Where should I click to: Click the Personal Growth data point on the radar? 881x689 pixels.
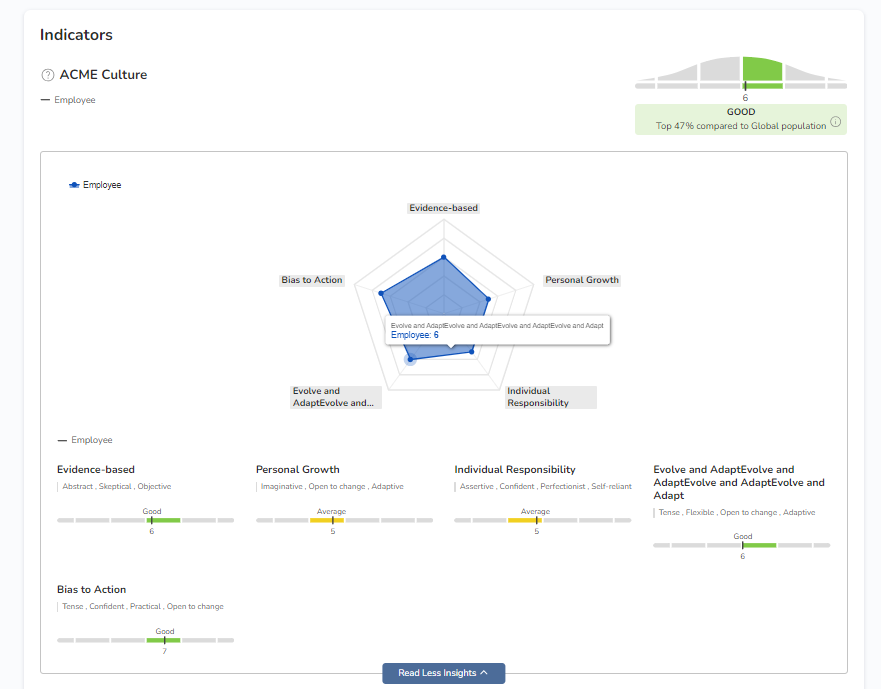(487, 298)
